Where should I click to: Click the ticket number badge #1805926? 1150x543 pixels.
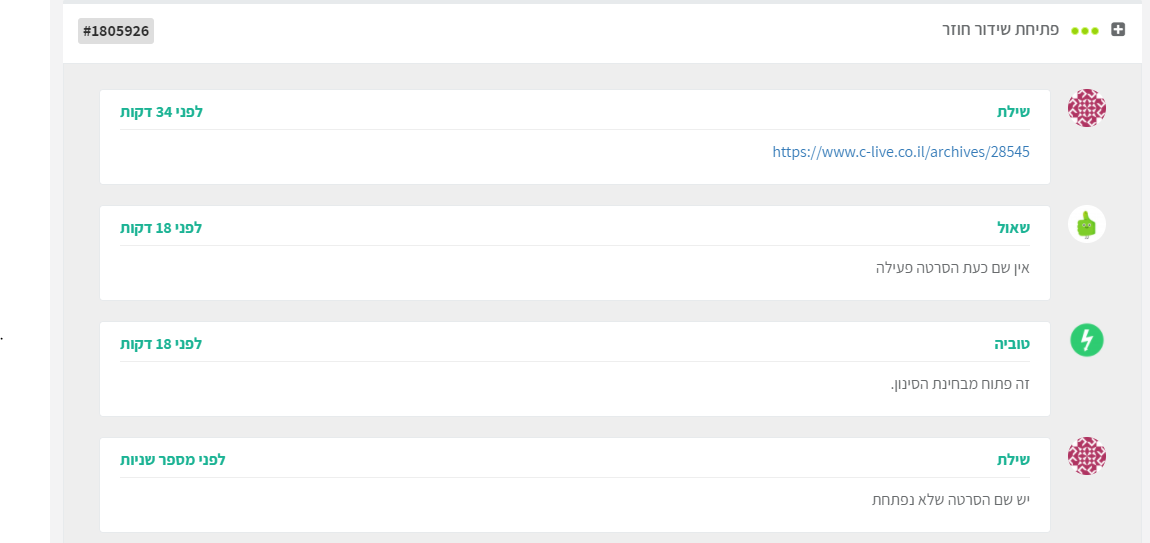coord(116,31)
